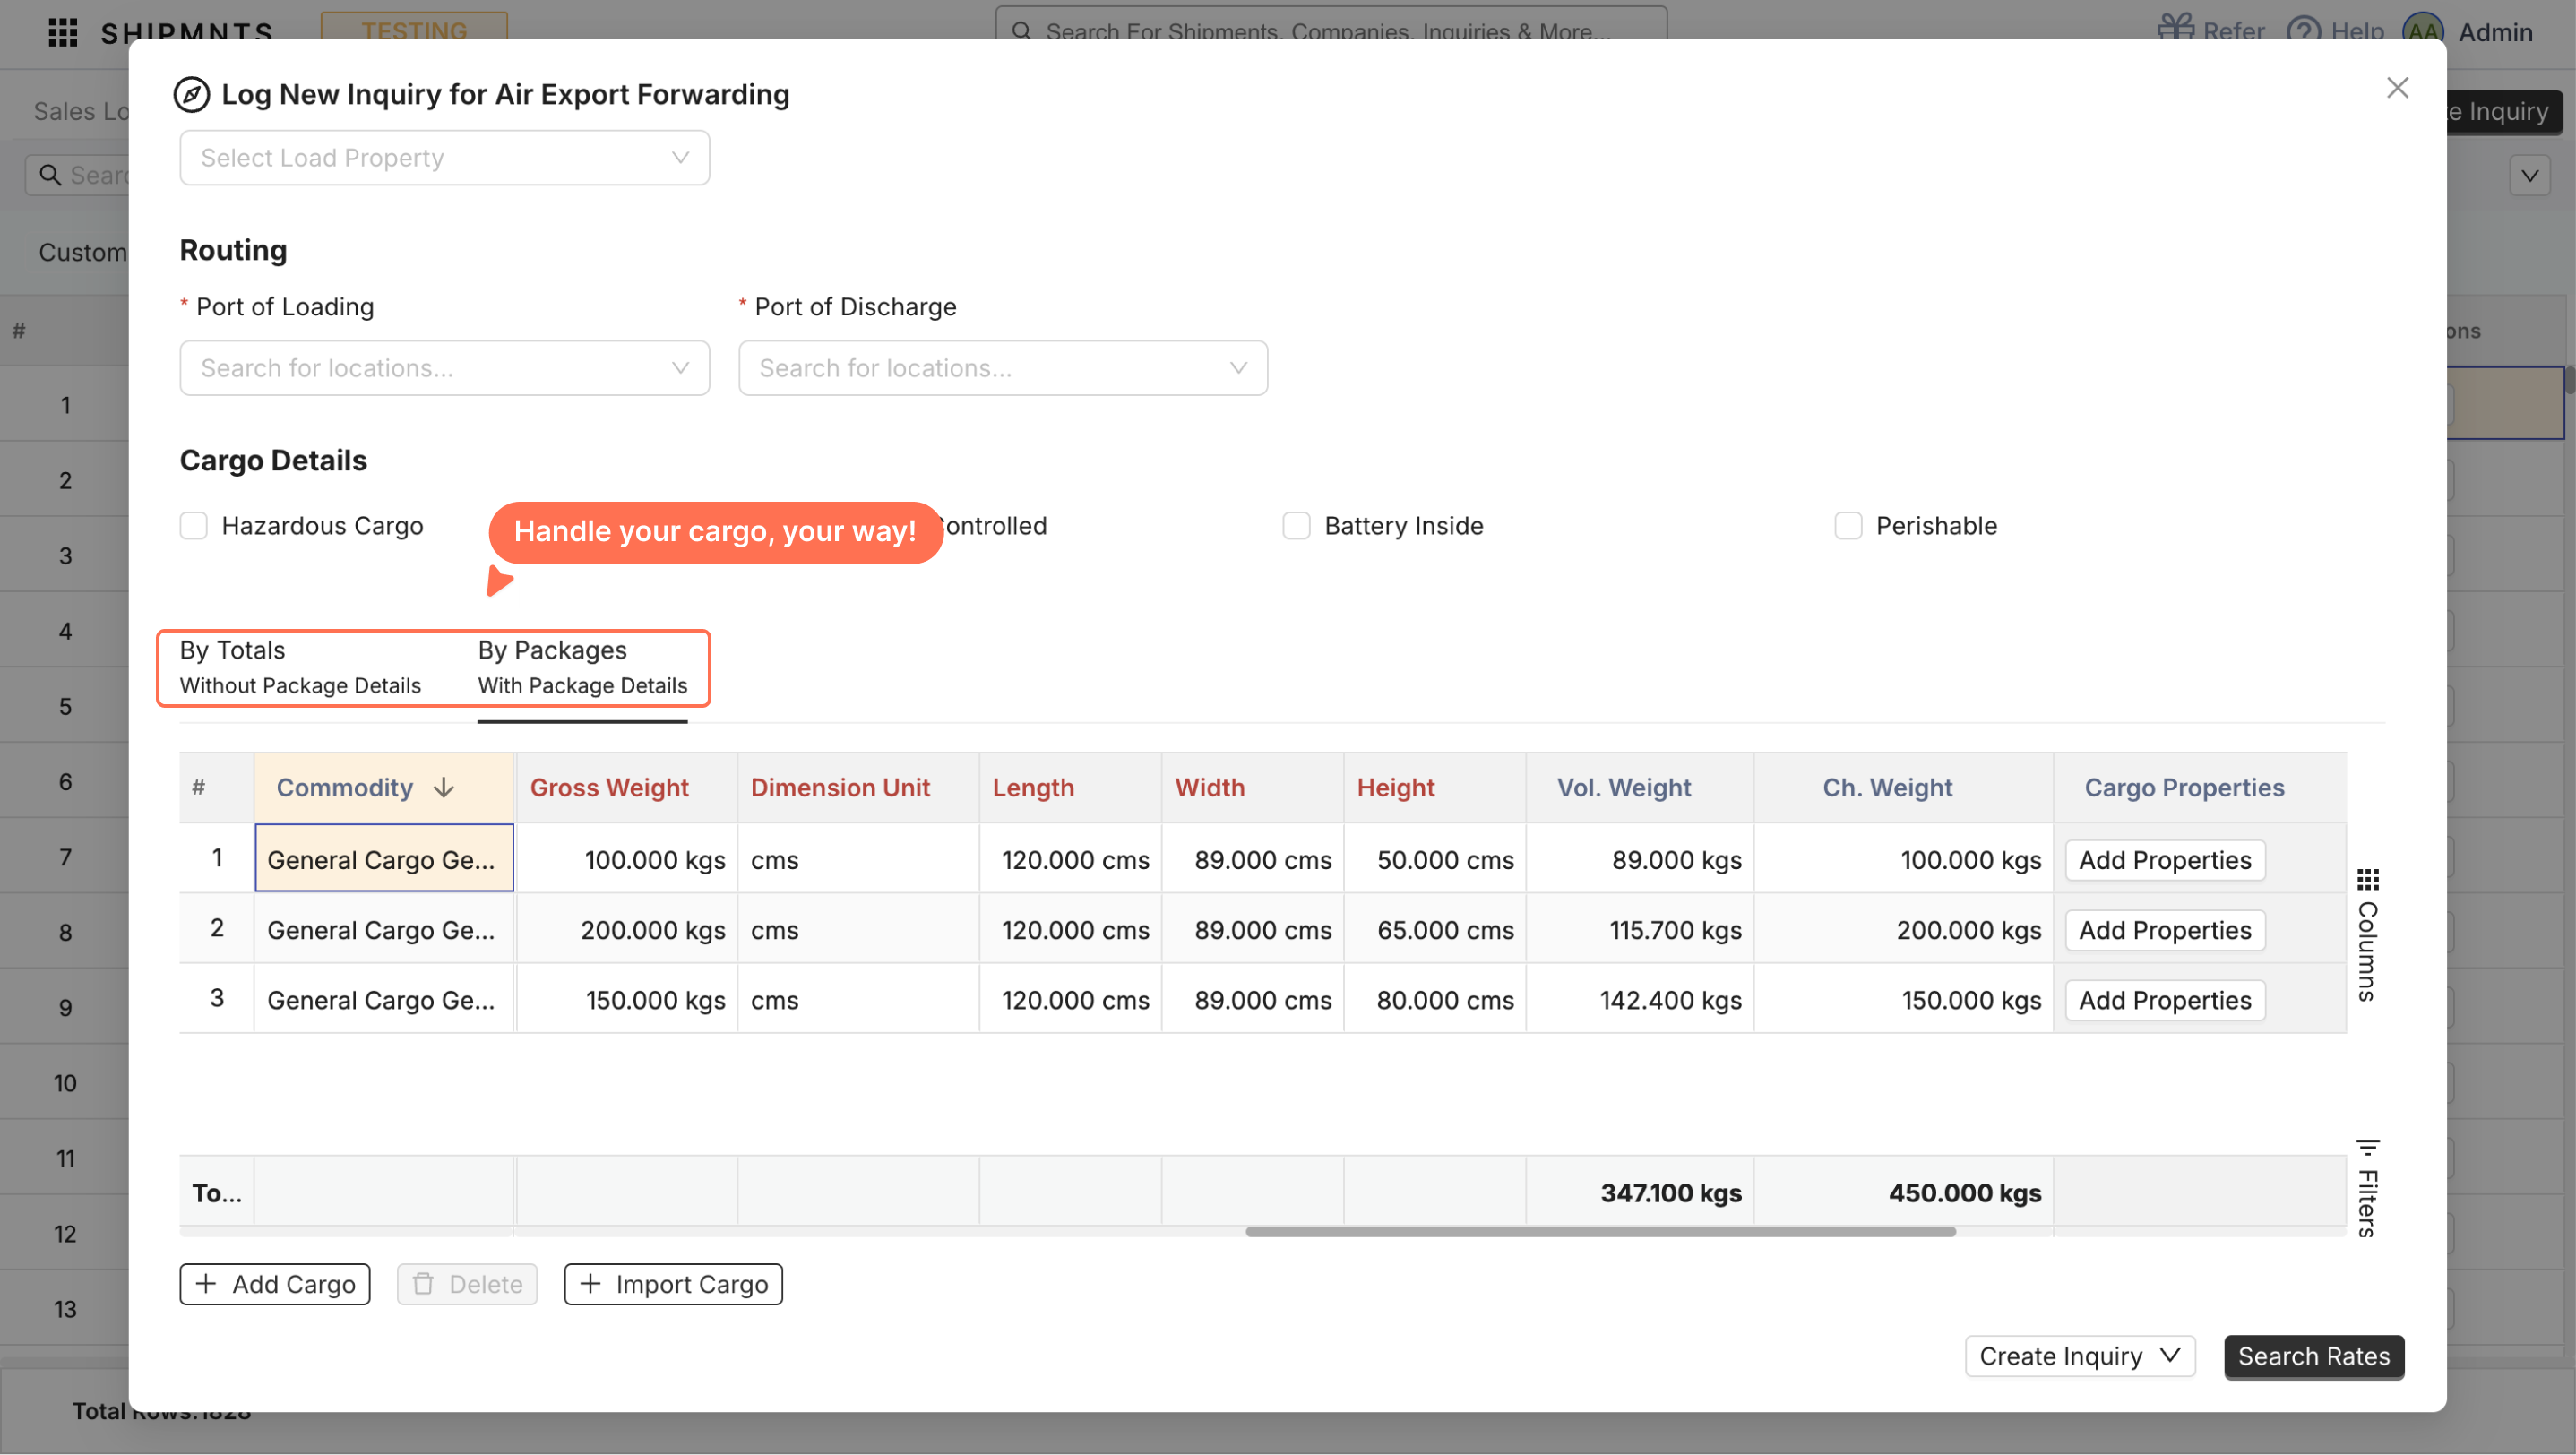This screenshot has width=2576, height=1455.
Task: Click the horizontal scrollbar under cargo table
Action: click(1600, 1232)
